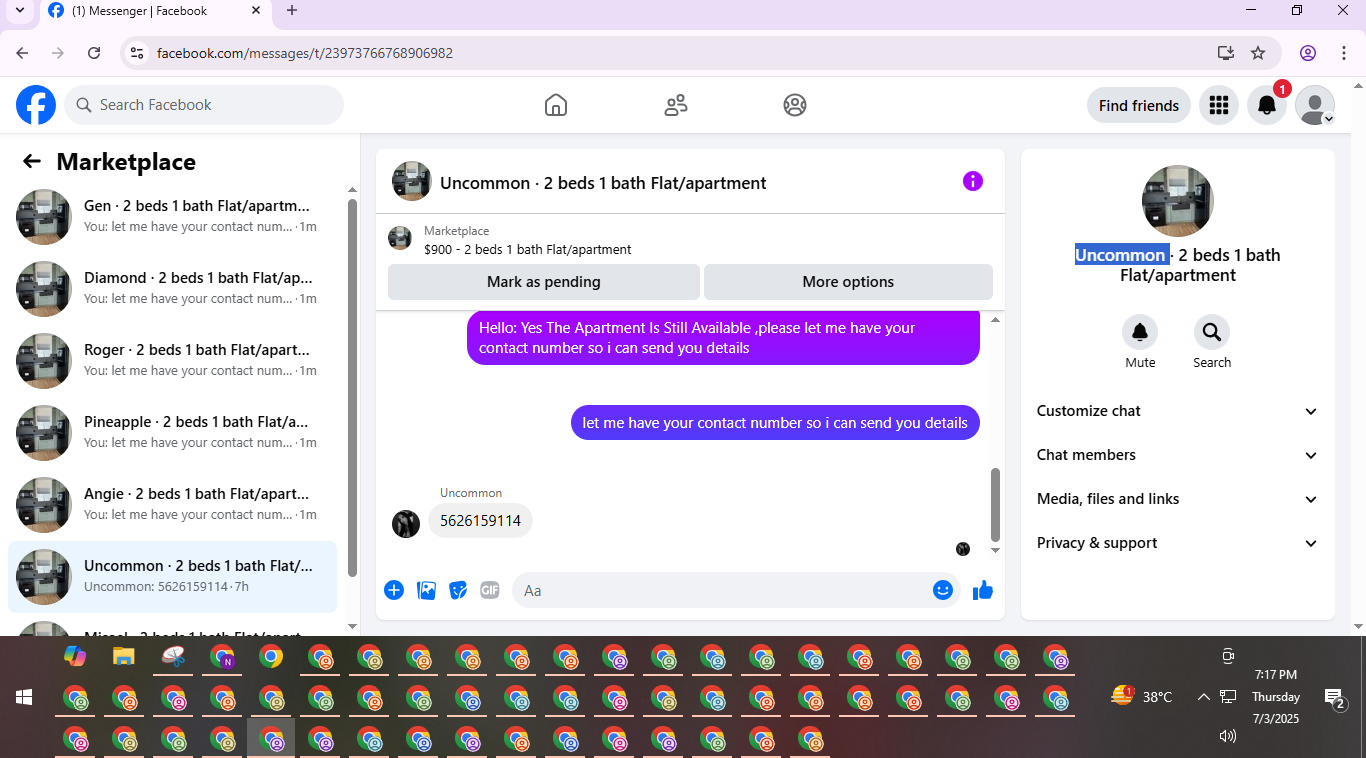This screenshot has width=1366, height=758.
Task: Show hidden system tray icons
Action: pyautogui.click(x=1203, y=697)
